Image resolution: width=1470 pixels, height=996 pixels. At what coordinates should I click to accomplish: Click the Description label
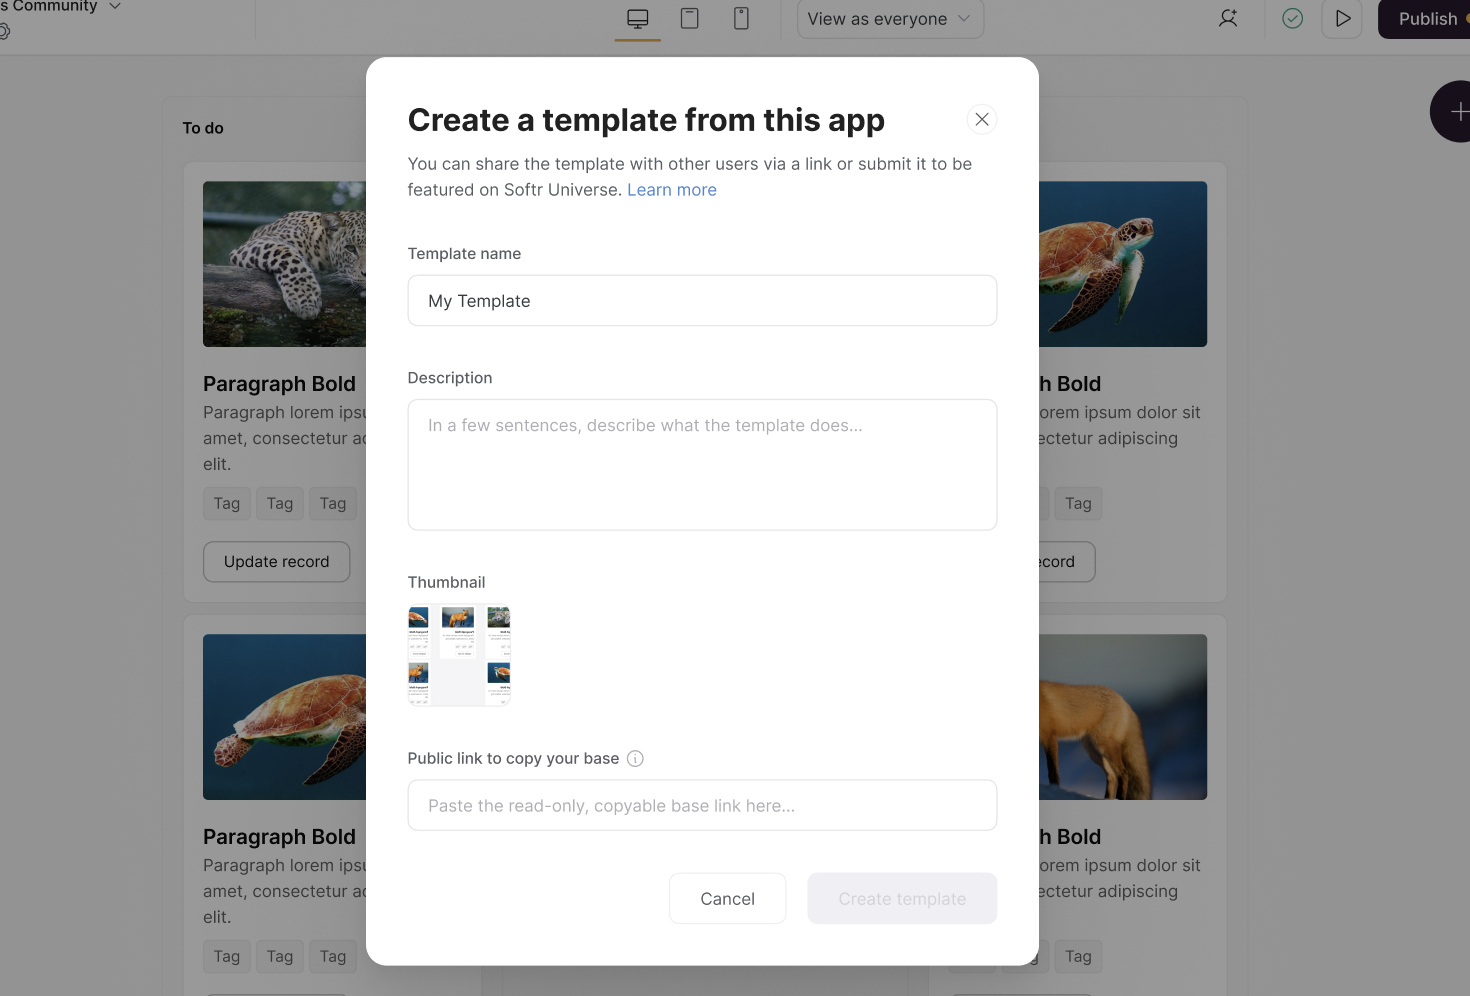450,378
